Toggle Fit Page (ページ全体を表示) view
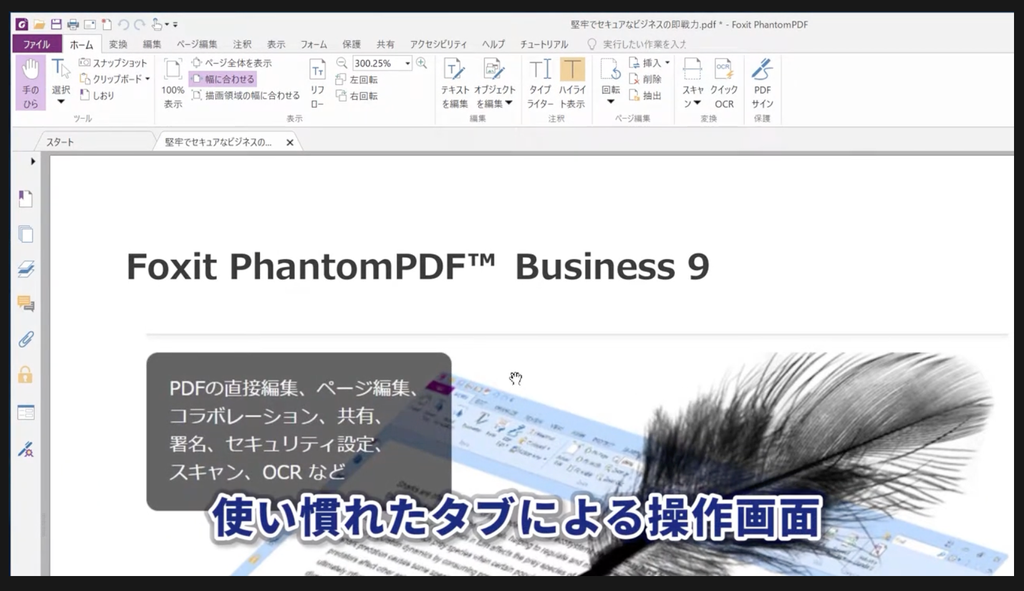This screenshot has height=591, width=1024. [230, 63]
